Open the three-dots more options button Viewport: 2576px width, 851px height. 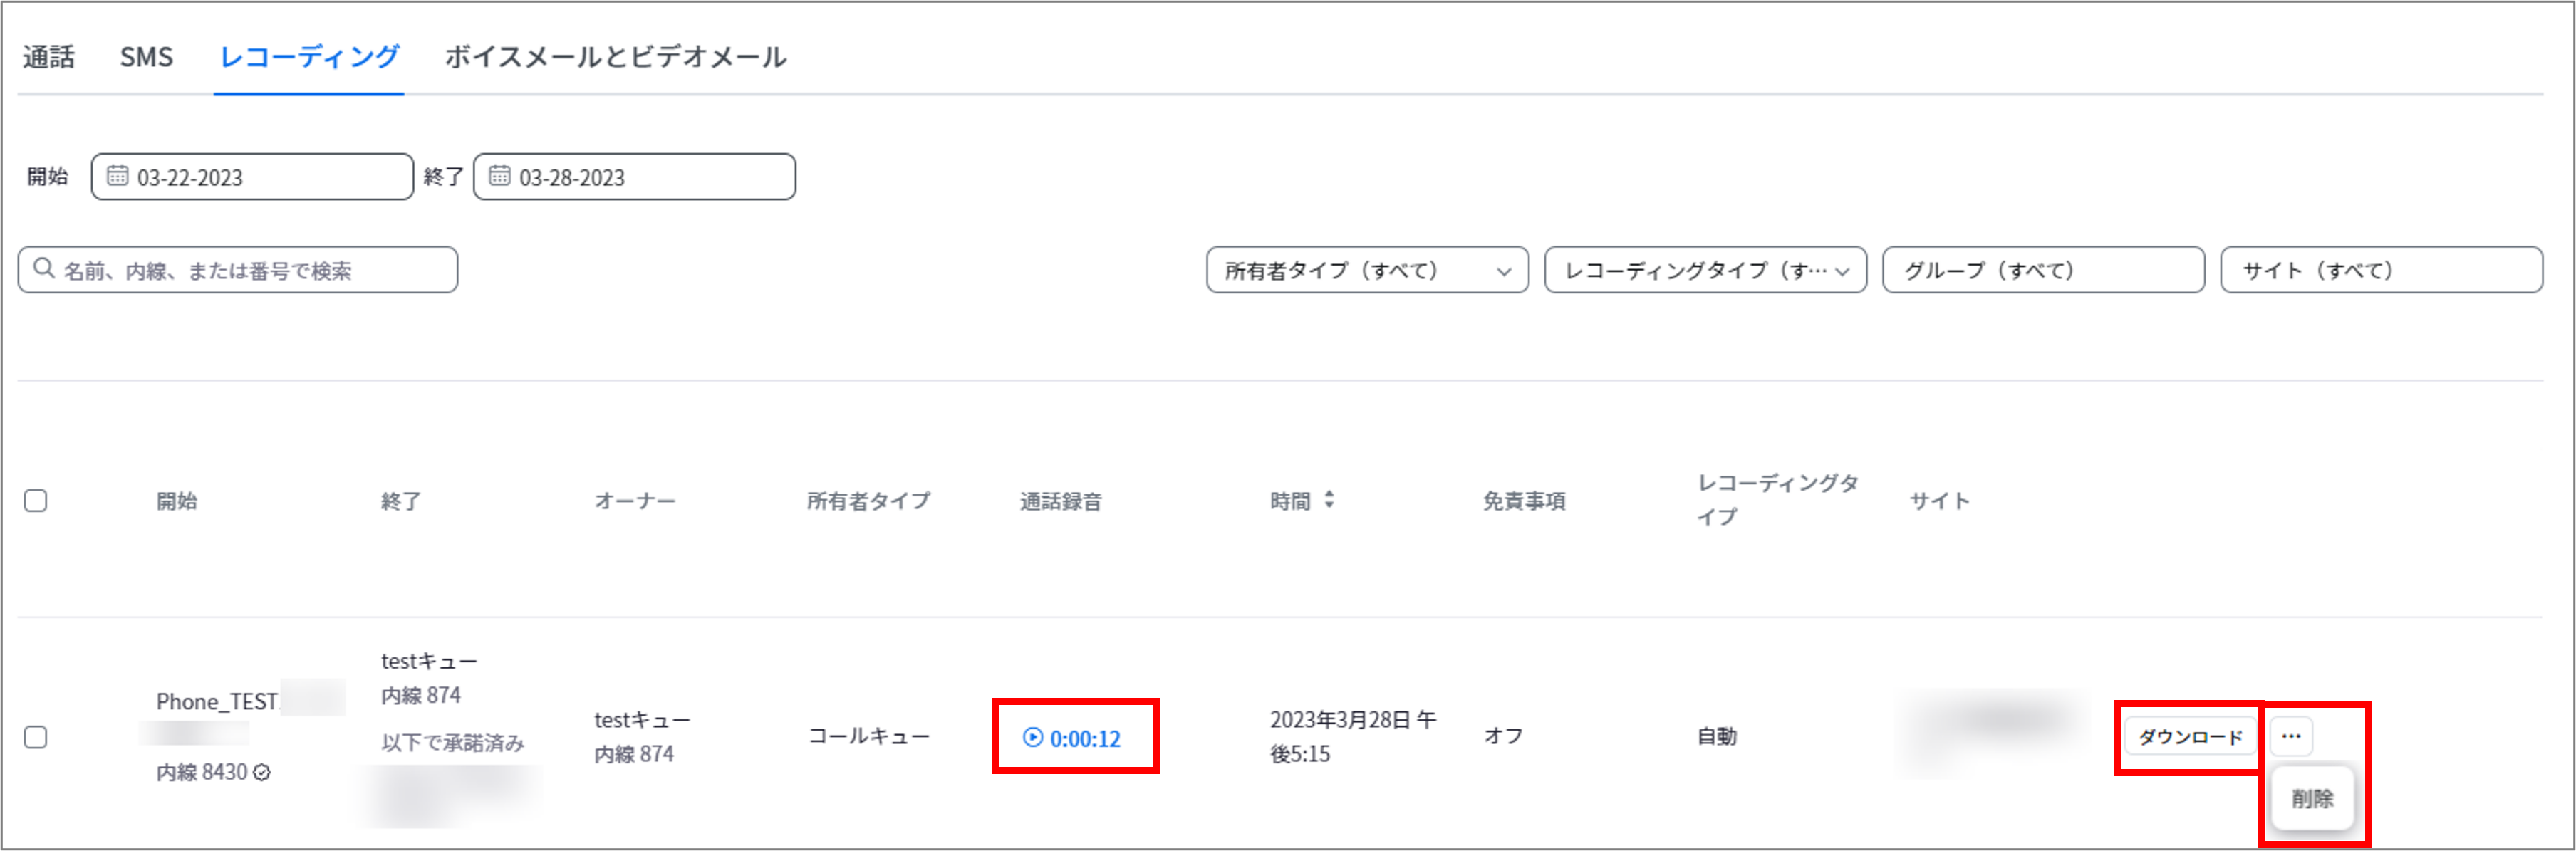point(2291,736)
